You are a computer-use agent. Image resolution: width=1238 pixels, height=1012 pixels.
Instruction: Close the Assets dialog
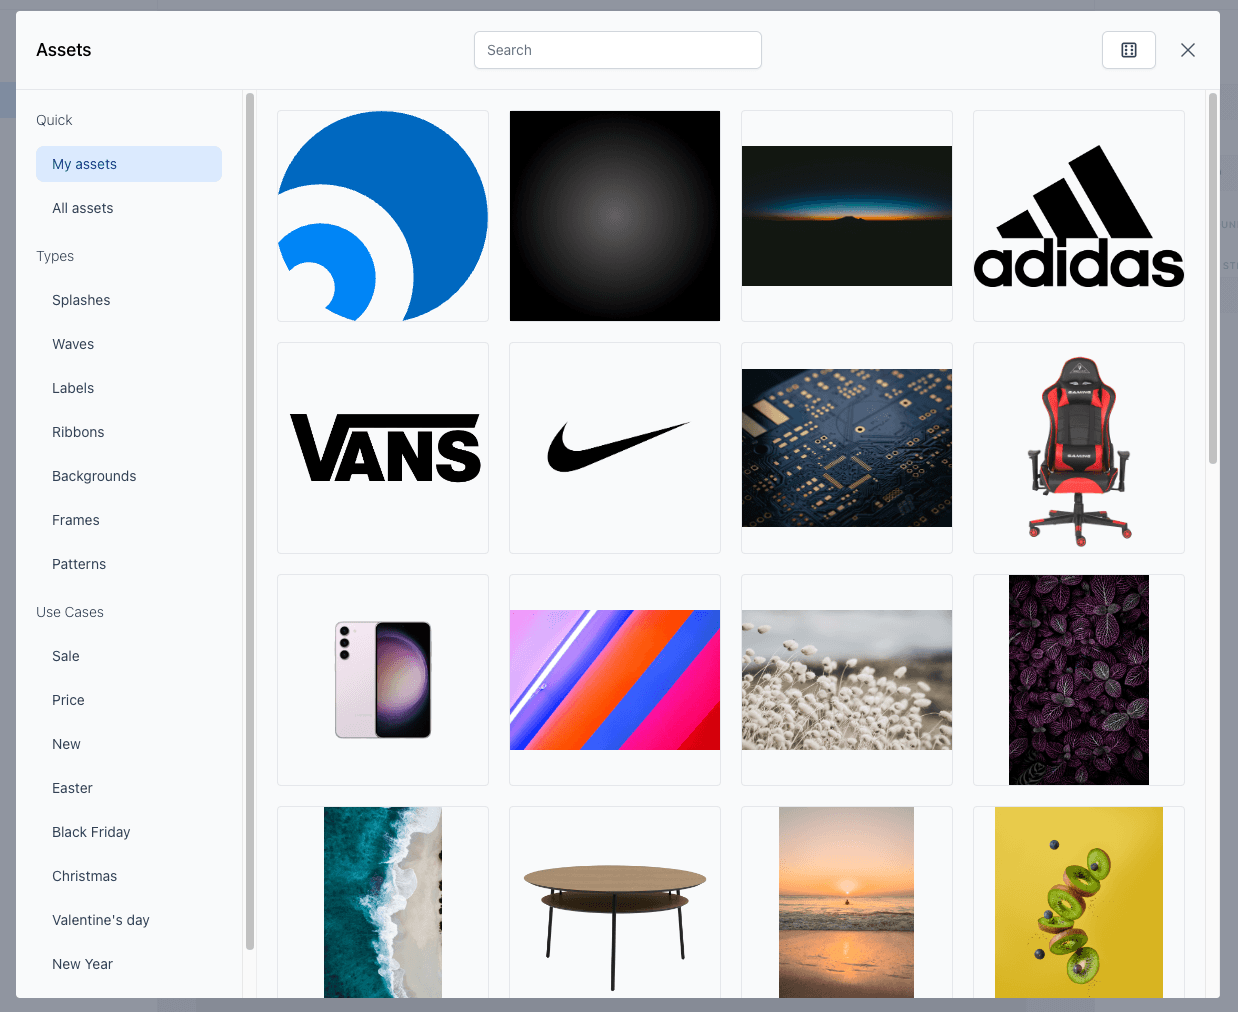(1187, 50)
